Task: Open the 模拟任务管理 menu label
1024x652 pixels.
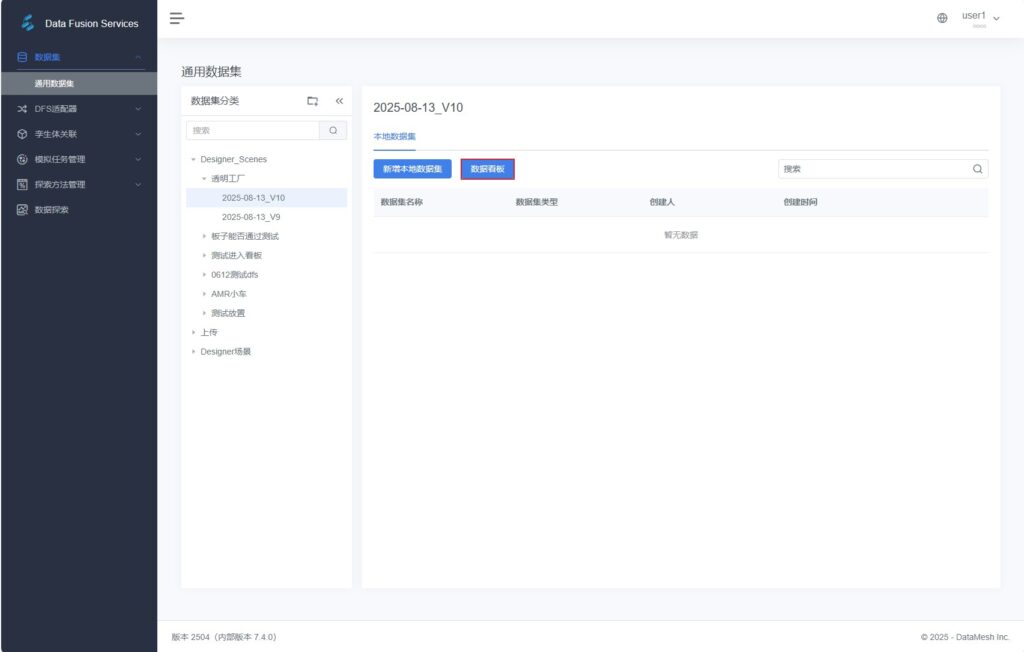Action: [59, 159]
